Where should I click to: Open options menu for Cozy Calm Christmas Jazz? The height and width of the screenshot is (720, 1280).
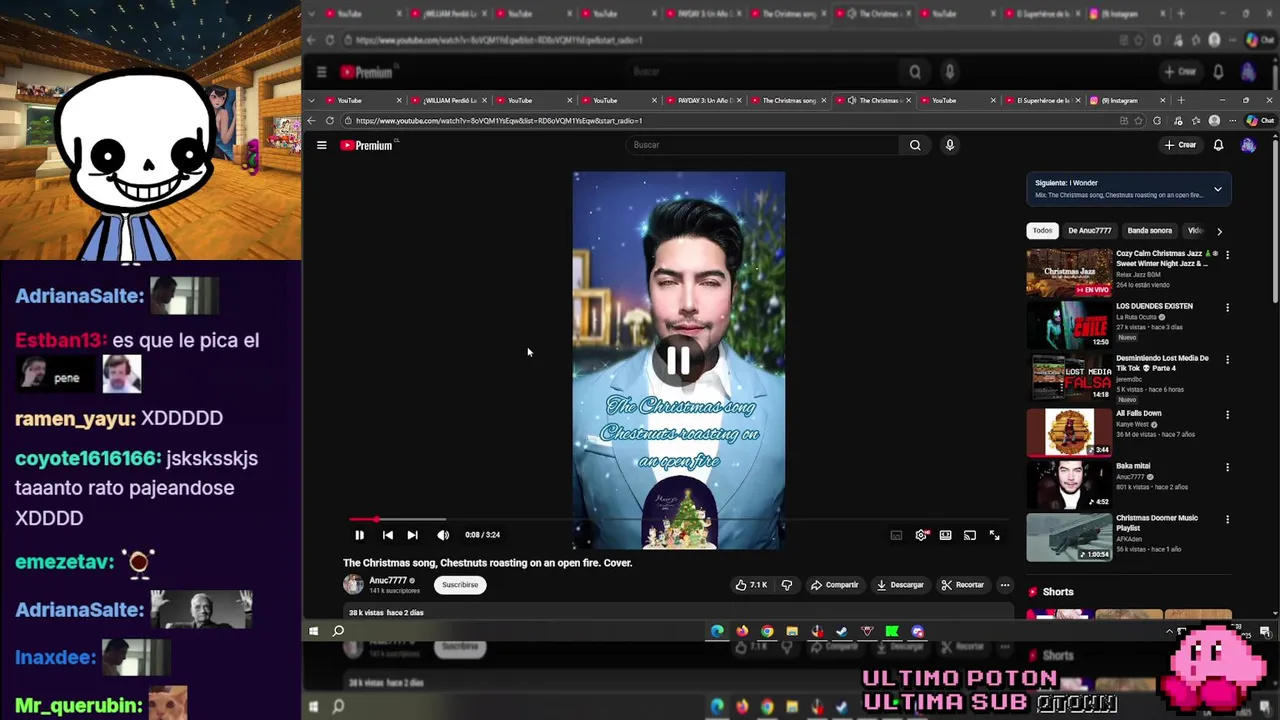click(x=1227, y=255)
